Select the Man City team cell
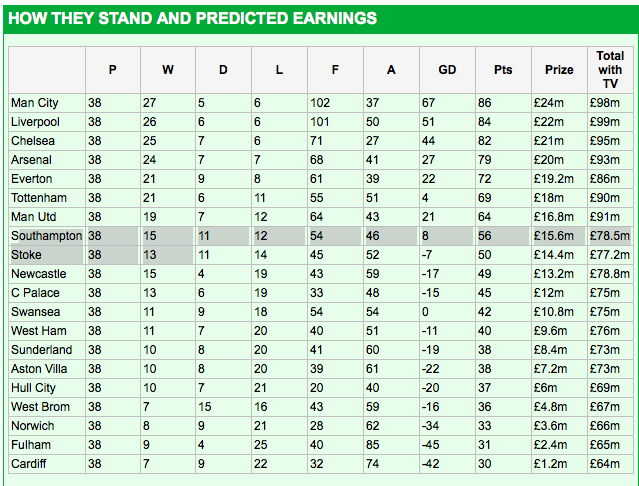The height and width of the screenshot is (486, 639). [x=47, y=103]
